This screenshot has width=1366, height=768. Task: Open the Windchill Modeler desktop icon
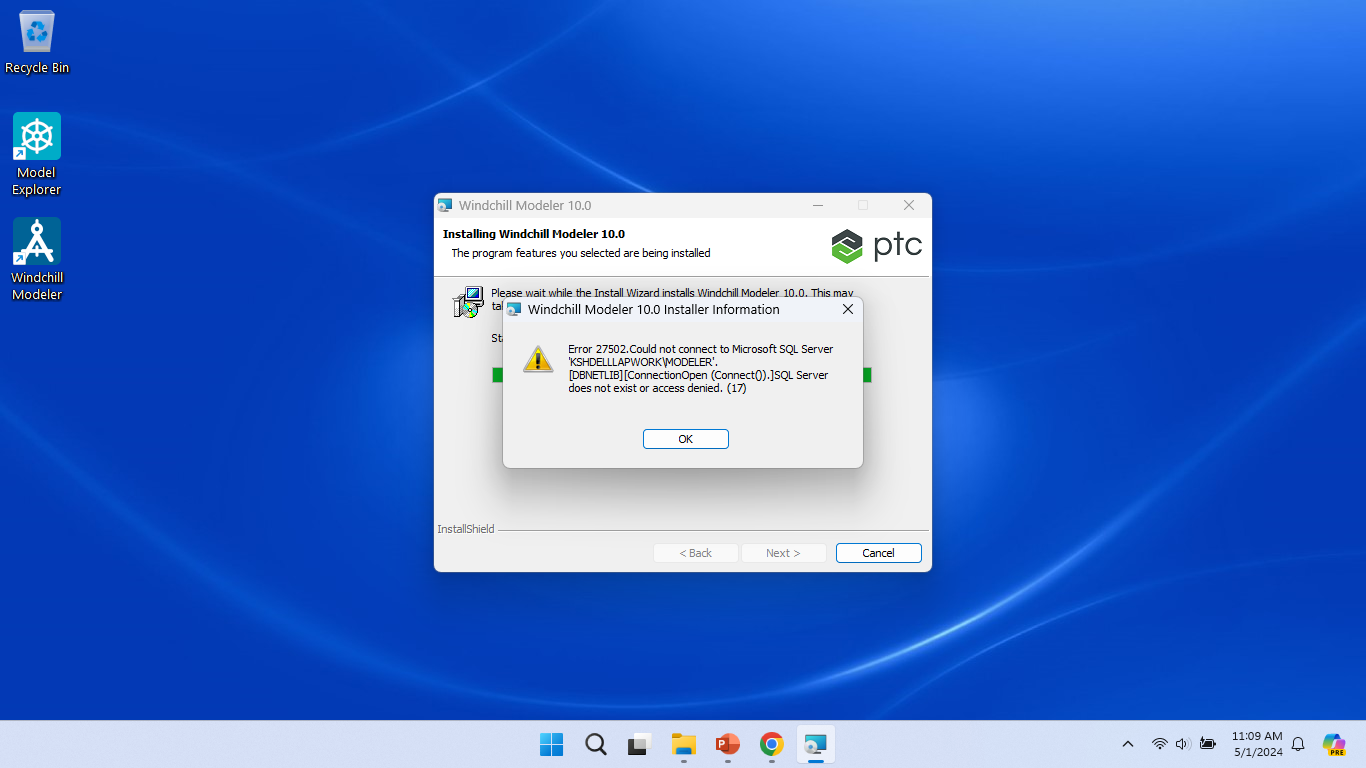pos(36,241)
